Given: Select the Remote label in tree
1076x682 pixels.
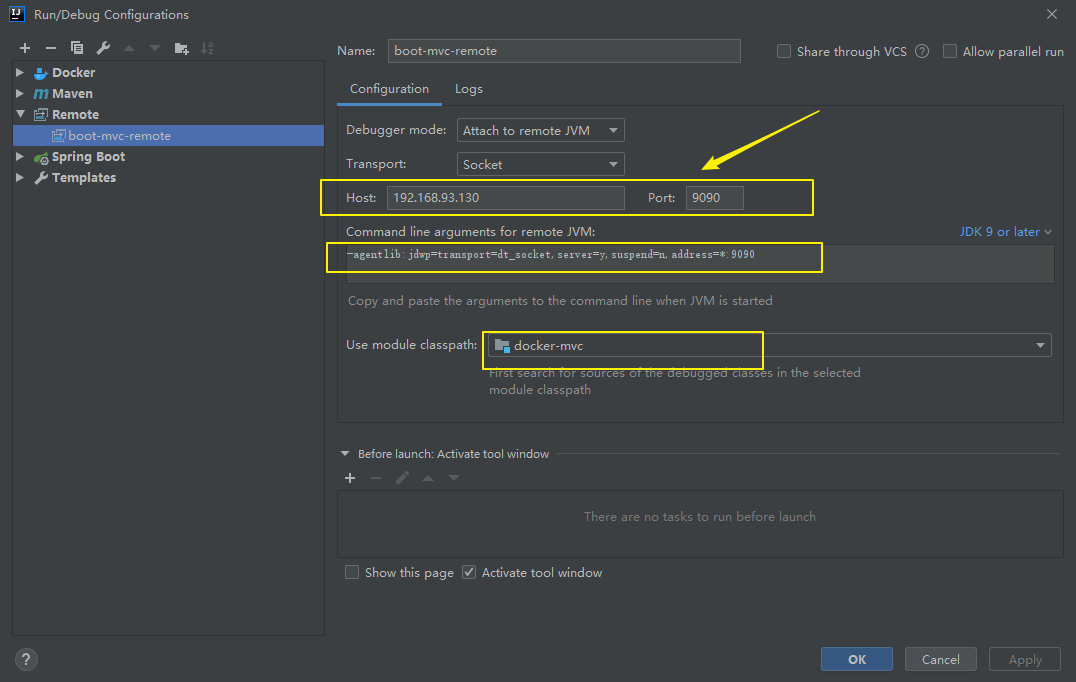Looking at the screenshot, I should tap(75, 115).
